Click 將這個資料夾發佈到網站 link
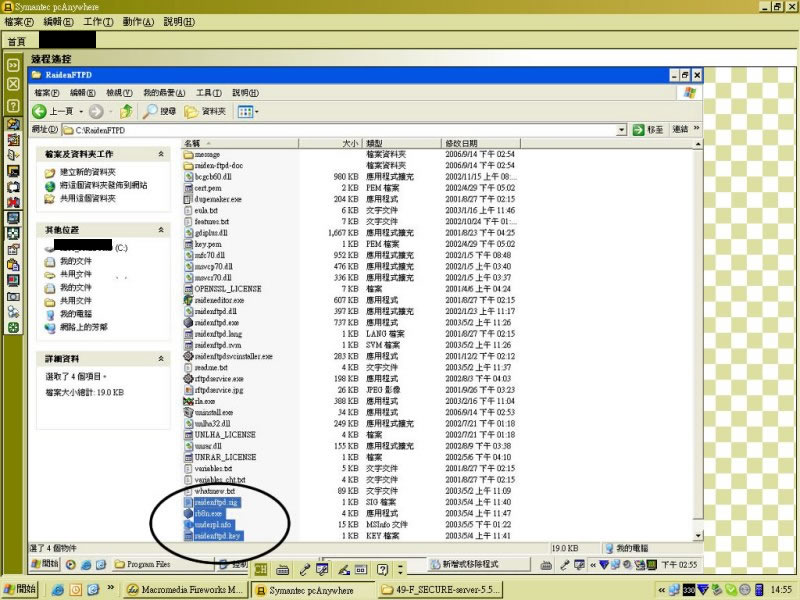Screen dimensions: 800x600 coord(103,185)
